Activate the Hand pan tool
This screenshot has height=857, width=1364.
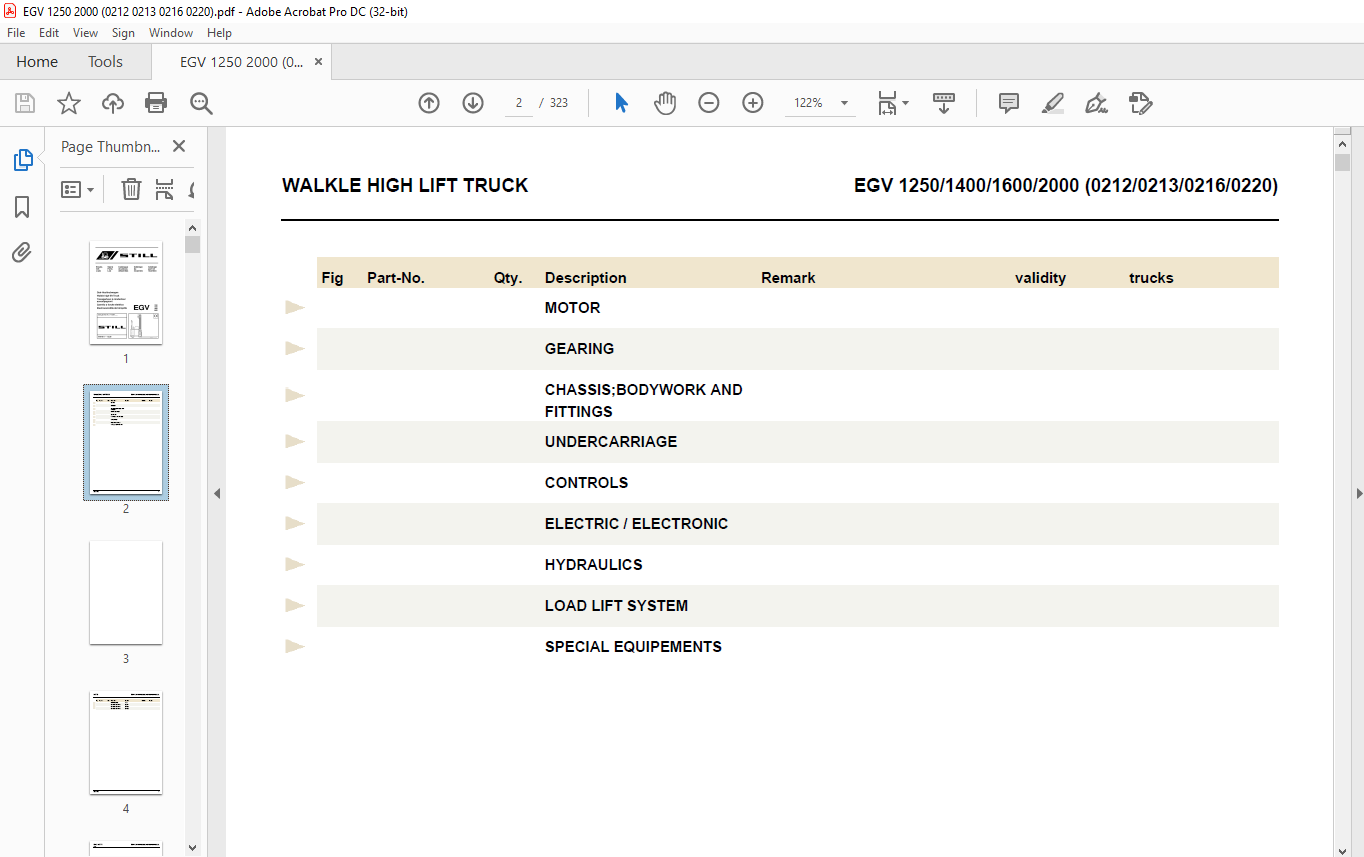click(665, 103)
